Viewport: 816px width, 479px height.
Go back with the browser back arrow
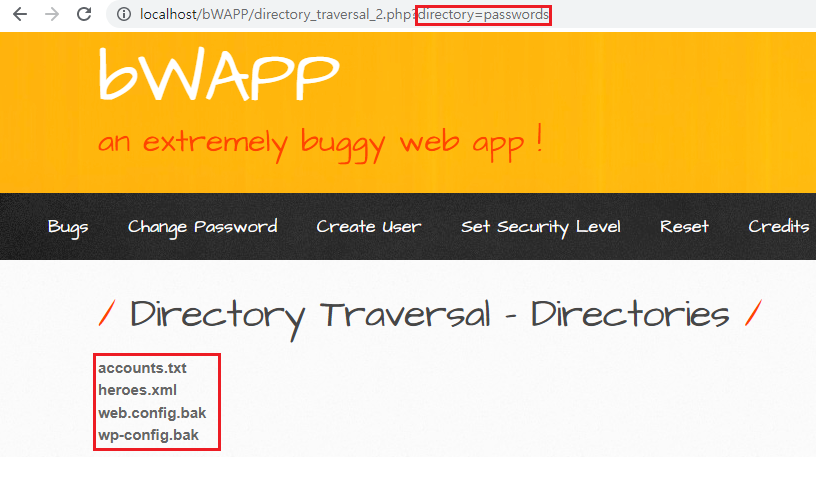point(20,14)
